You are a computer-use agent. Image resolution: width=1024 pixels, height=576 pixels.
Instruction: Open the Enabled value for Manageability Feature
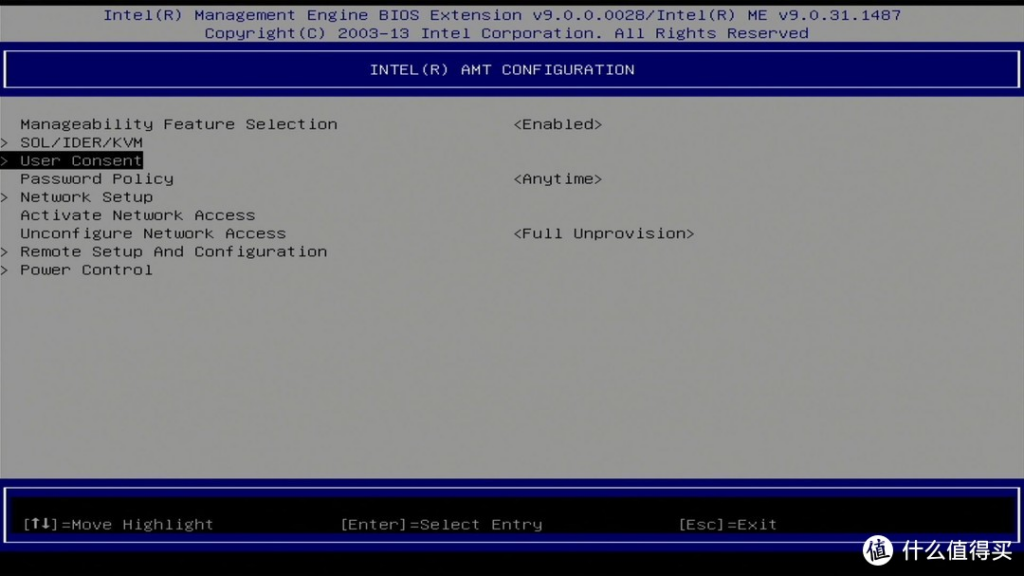pyautogui.click(x=557, y=125)
